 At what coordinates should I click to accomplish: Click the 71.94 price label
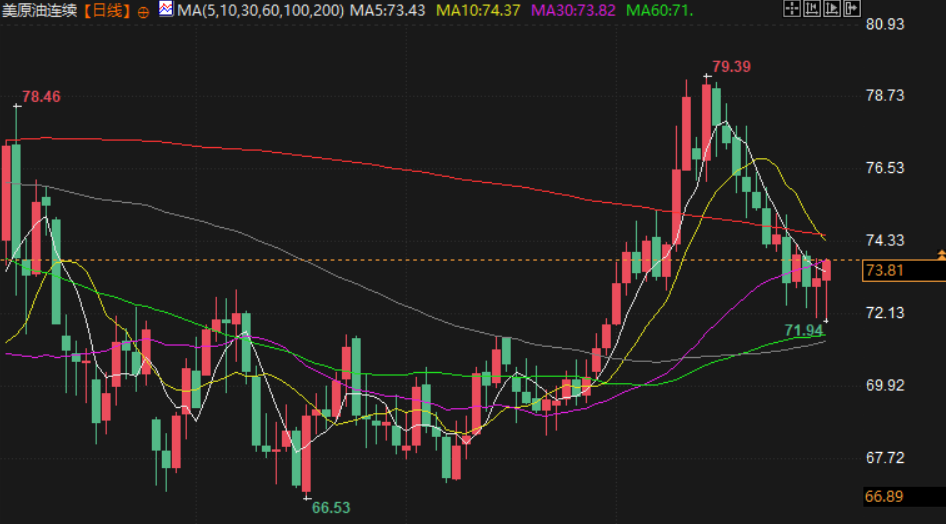(804, 330)
